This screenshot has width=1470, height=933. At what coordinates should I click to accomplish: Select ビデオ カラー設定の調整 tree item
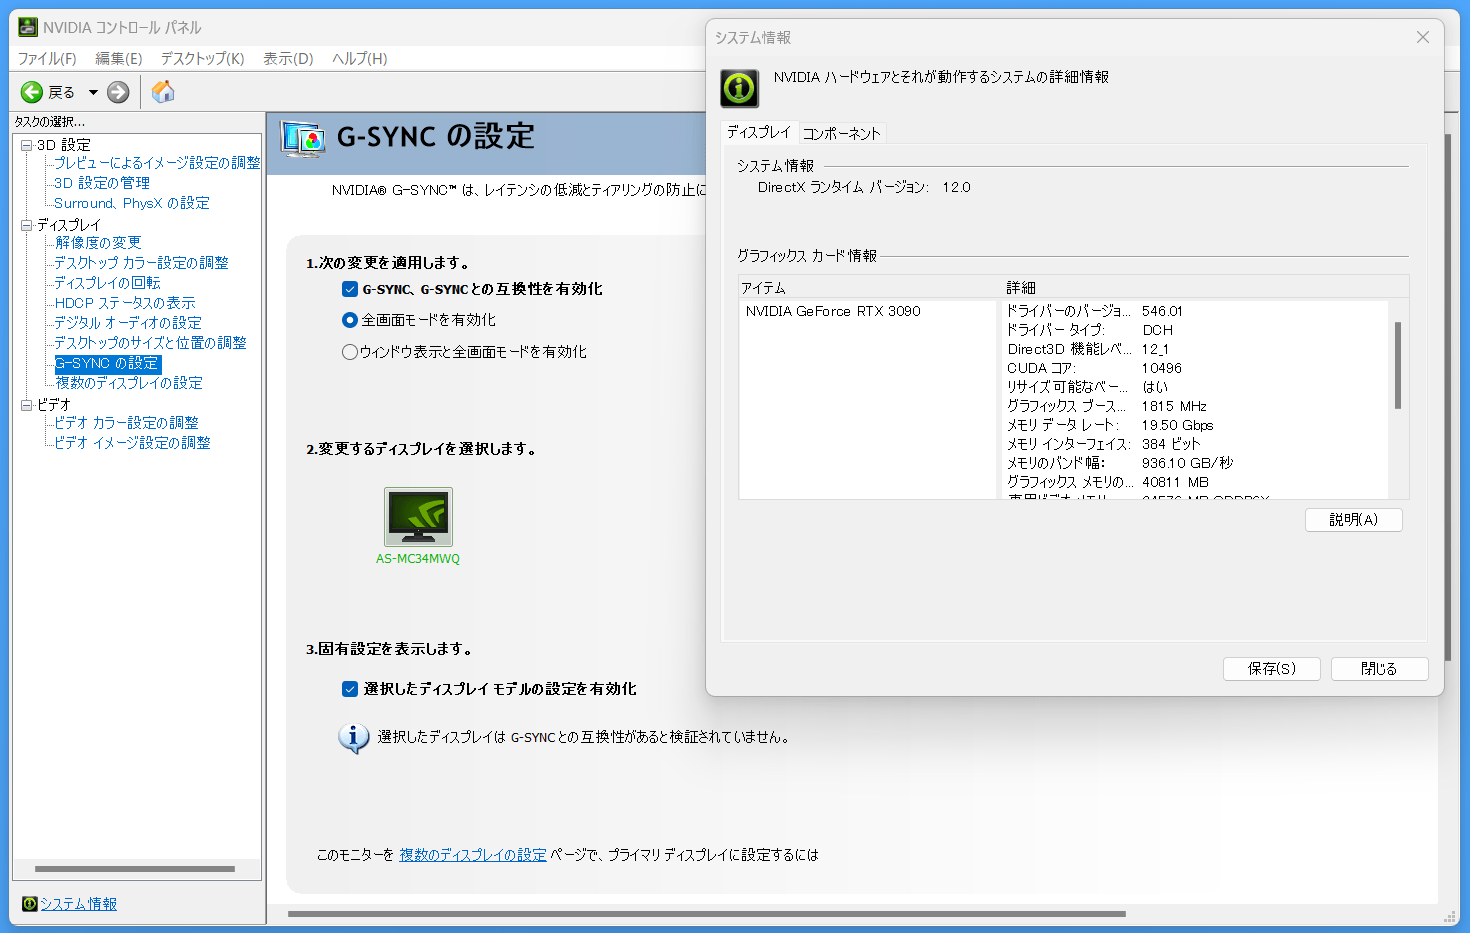(126, 423)
